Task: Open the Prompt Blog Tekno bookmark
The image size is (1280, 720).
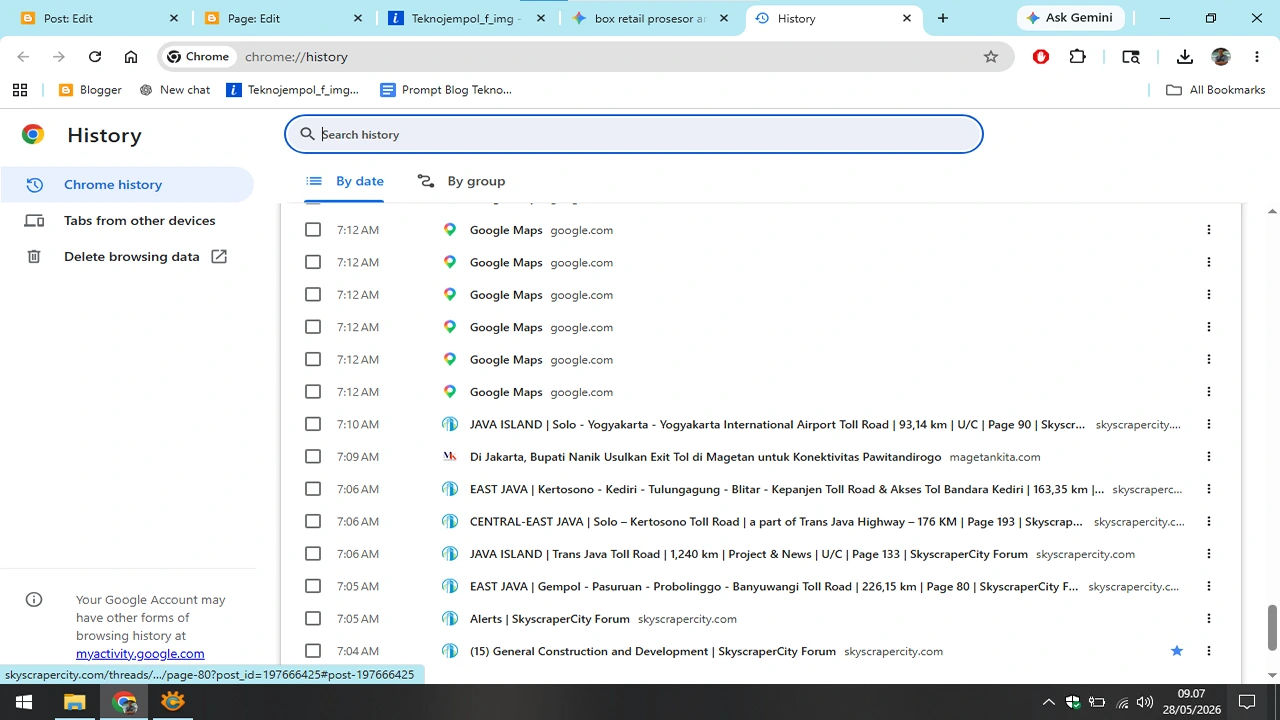Action: 446,90
